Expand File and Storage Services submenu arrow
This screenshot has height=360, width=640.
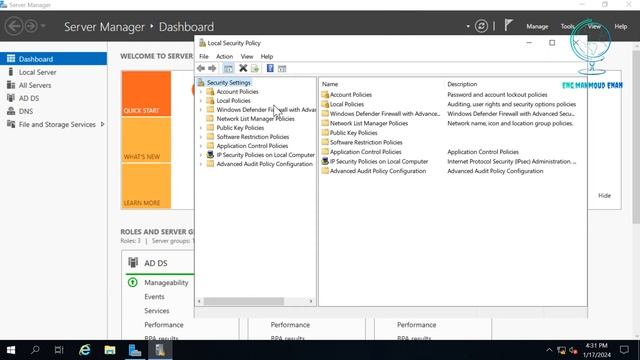point(102,124)
